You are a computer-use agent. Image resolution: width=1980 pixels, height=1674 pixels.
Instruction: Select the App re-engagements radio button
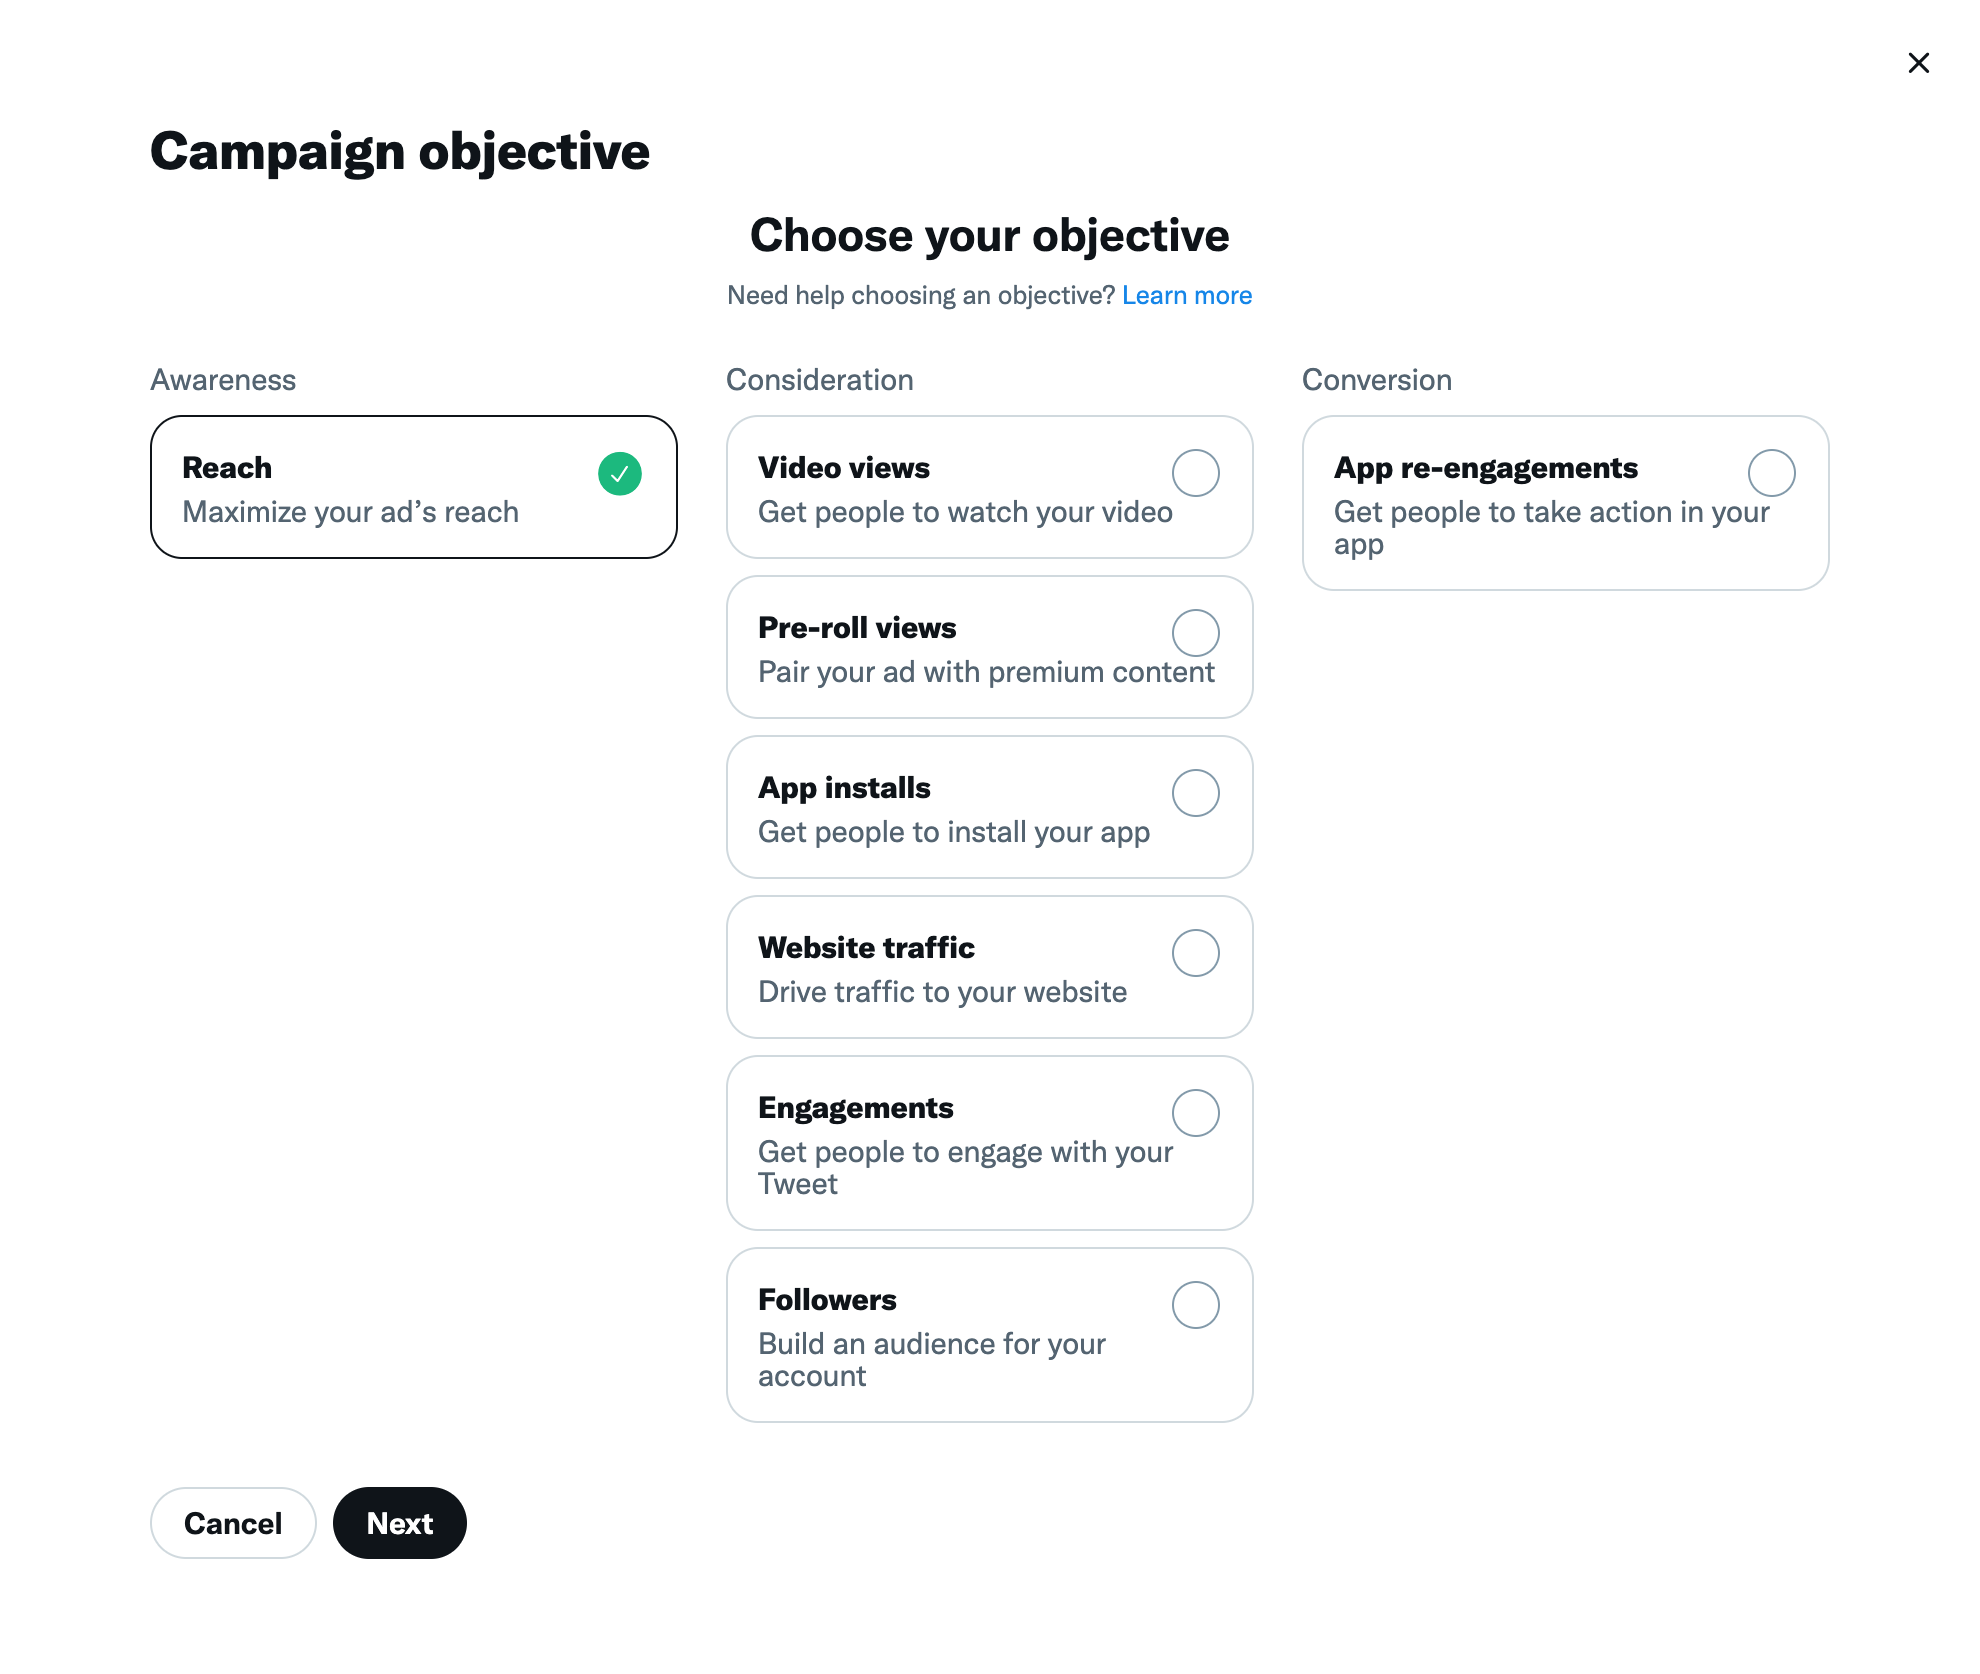(x=1771, y=473)
